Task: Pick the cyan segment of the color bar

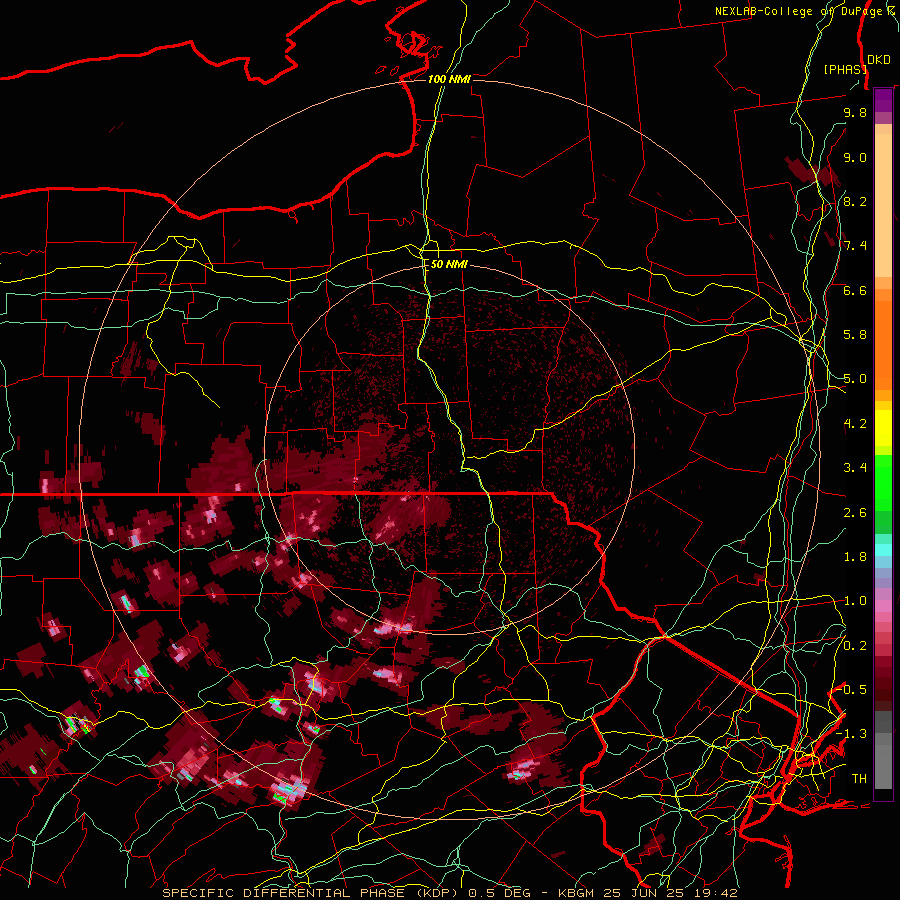Action: tap(883, 550)
